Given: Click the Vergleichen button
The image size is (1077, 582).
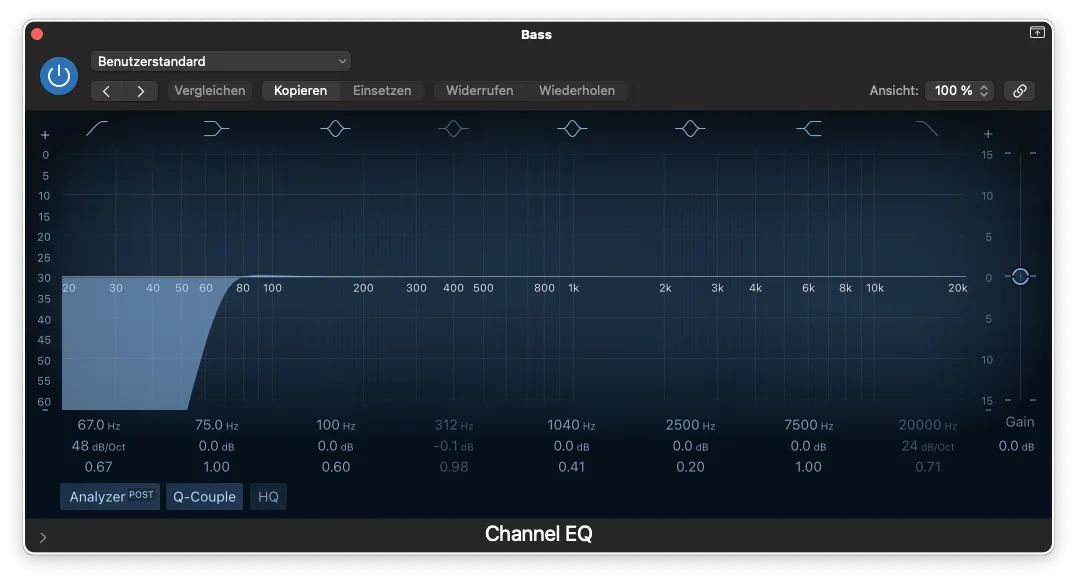Looking at the screenshot, I should tap(210, 91).
